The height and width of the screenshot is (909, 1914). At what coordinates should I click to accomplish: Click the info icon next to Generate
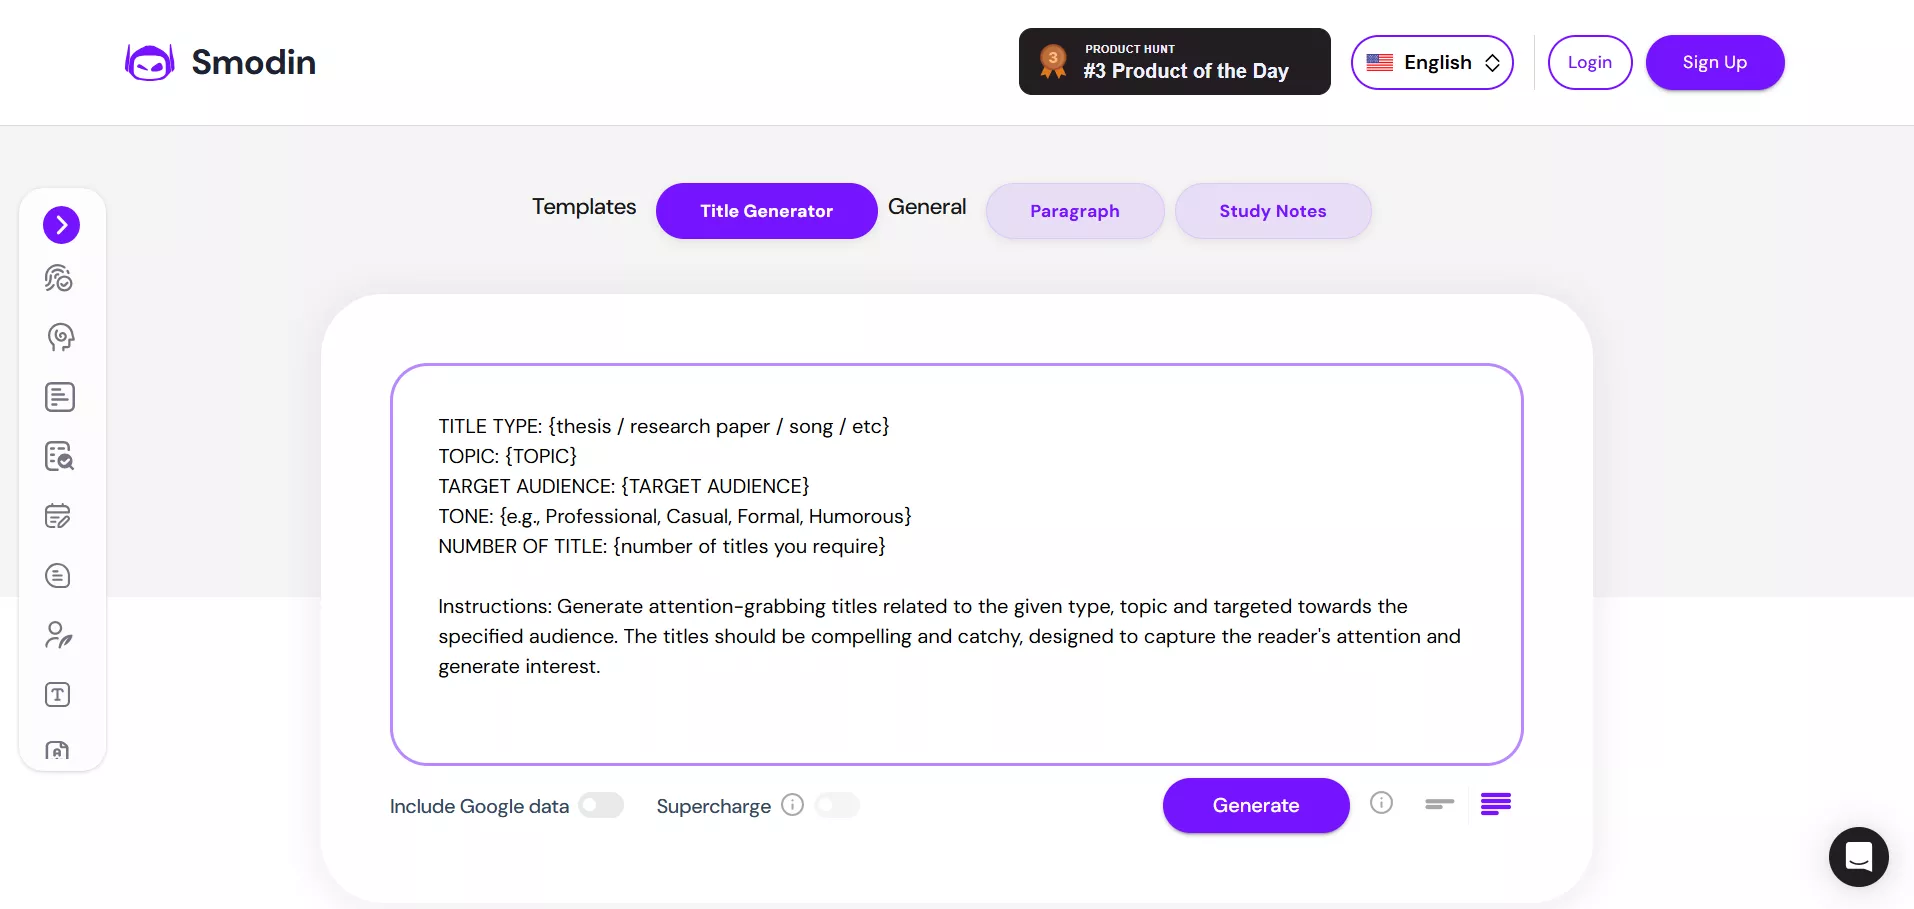click(x=1381, y=802)
